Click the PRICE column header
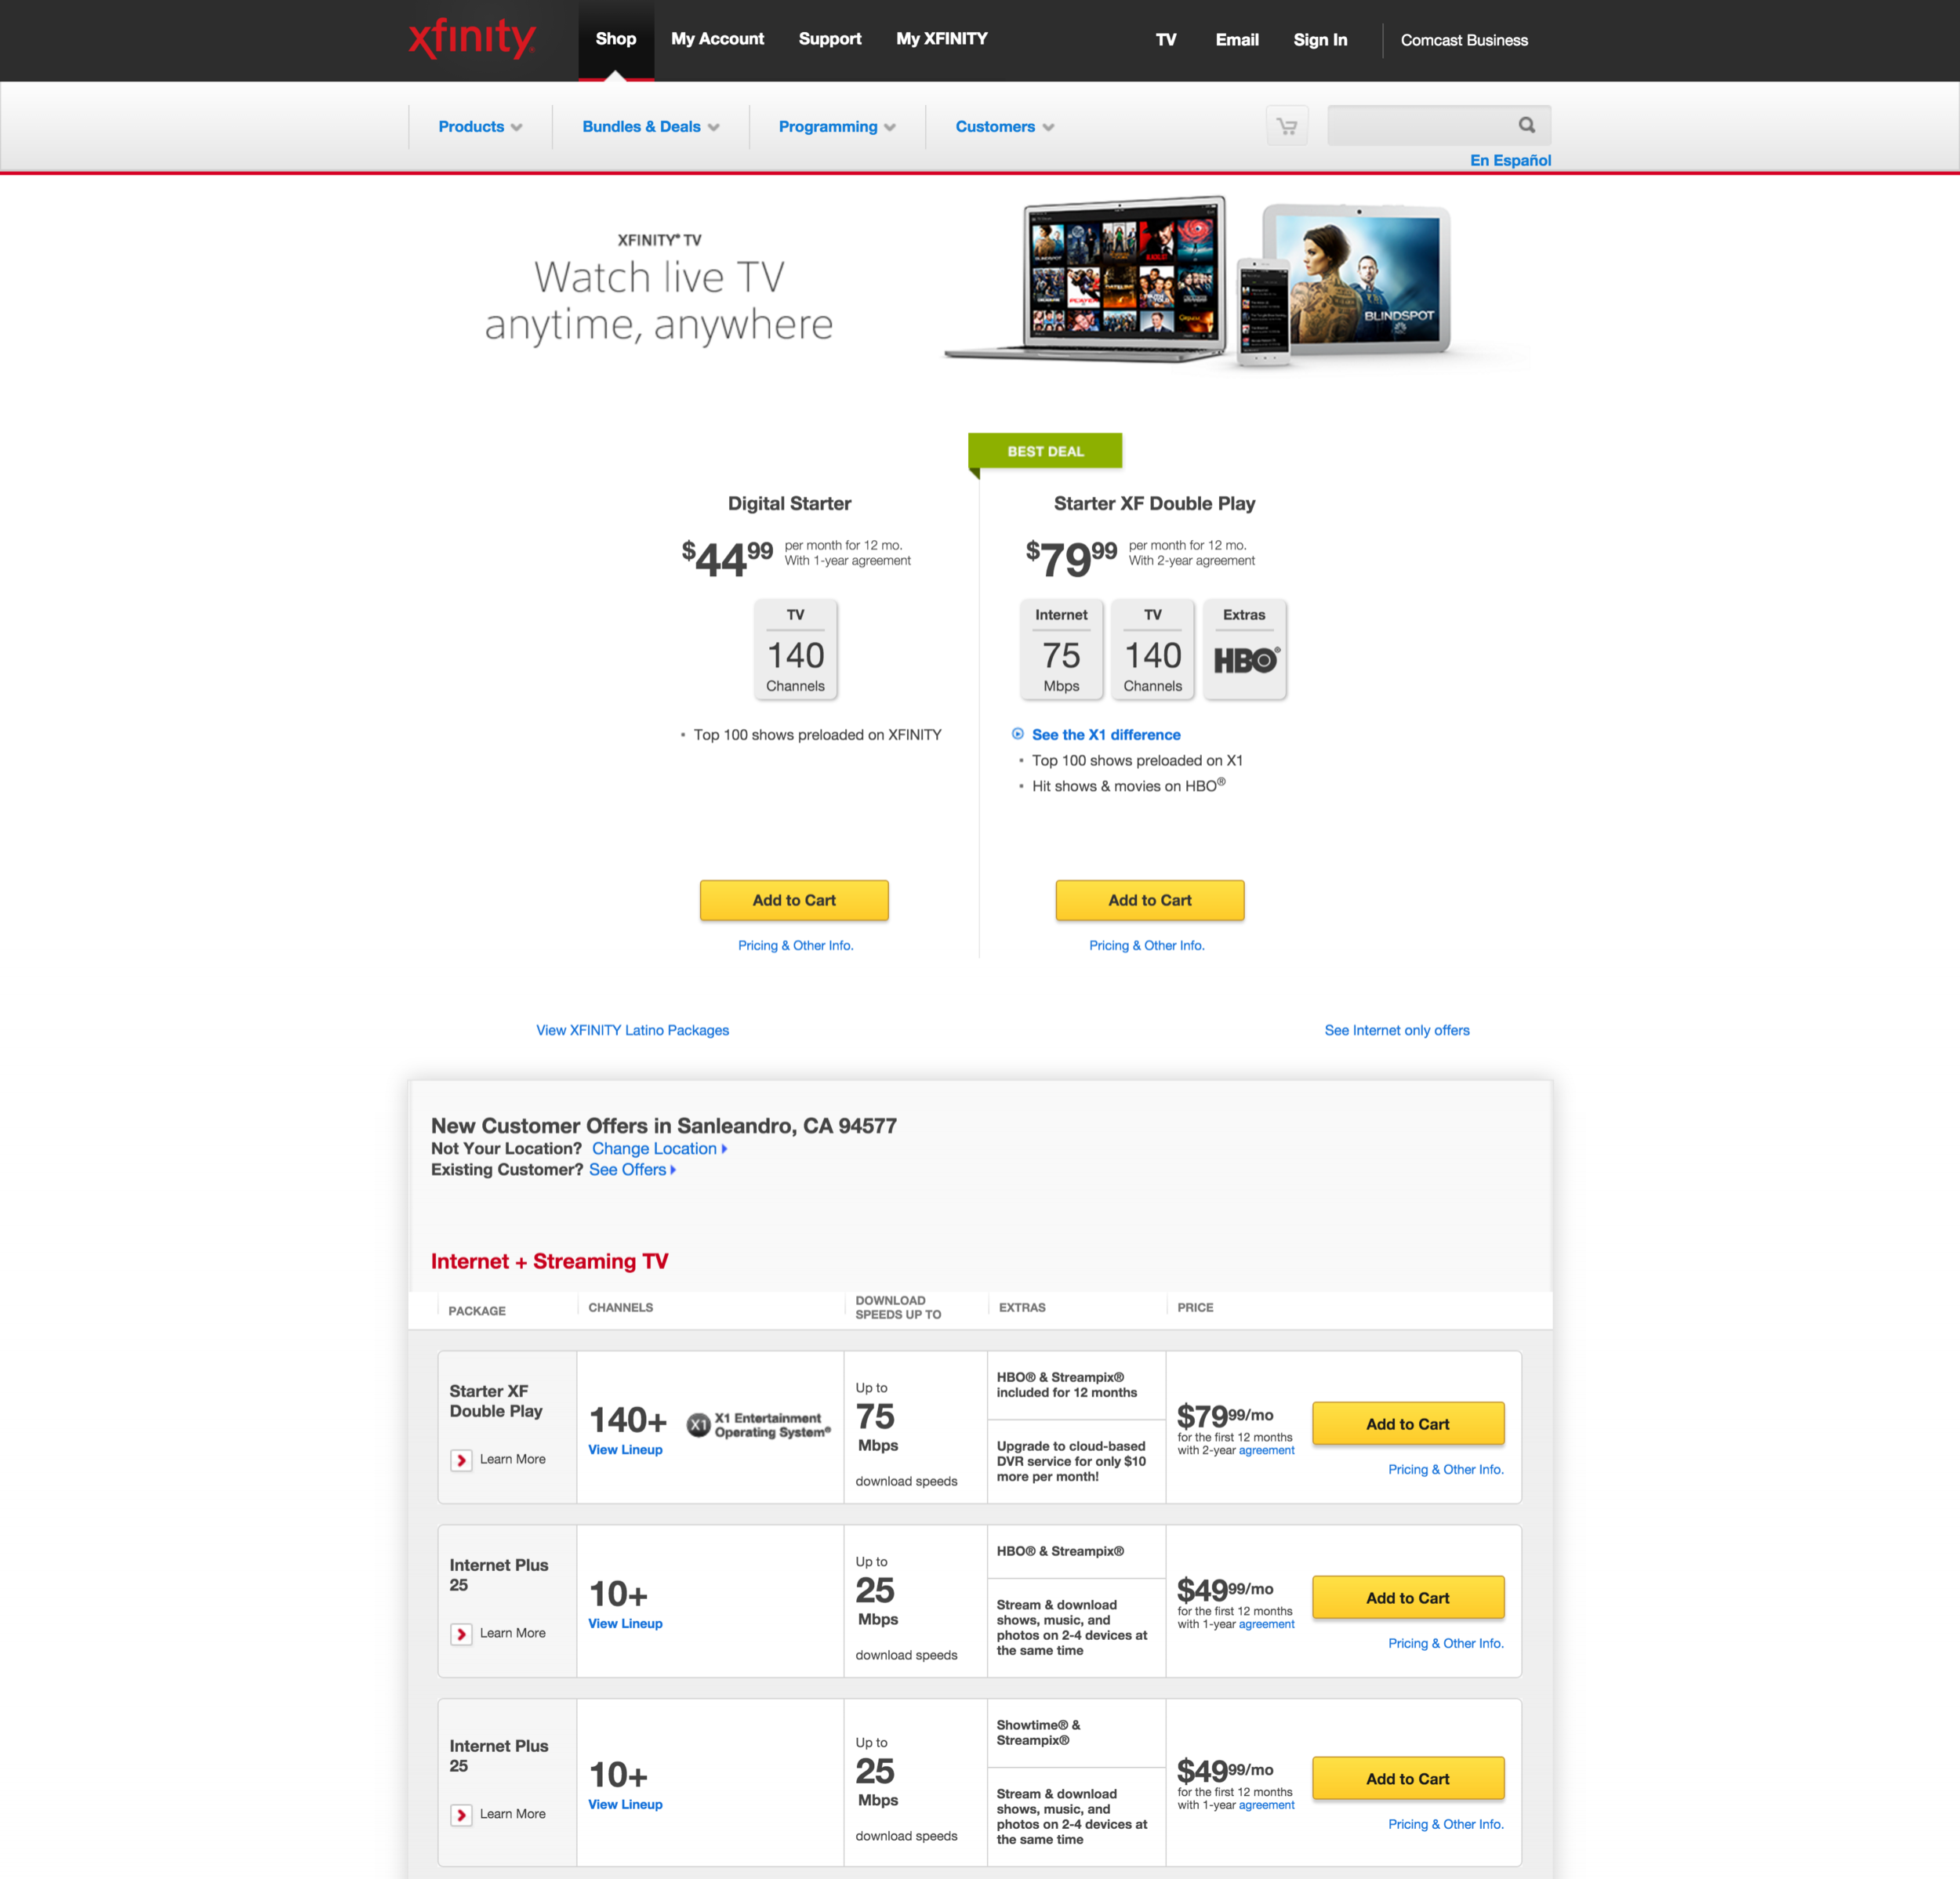Viewport: 1960px width, 1879px height. coord(1195,1308)
